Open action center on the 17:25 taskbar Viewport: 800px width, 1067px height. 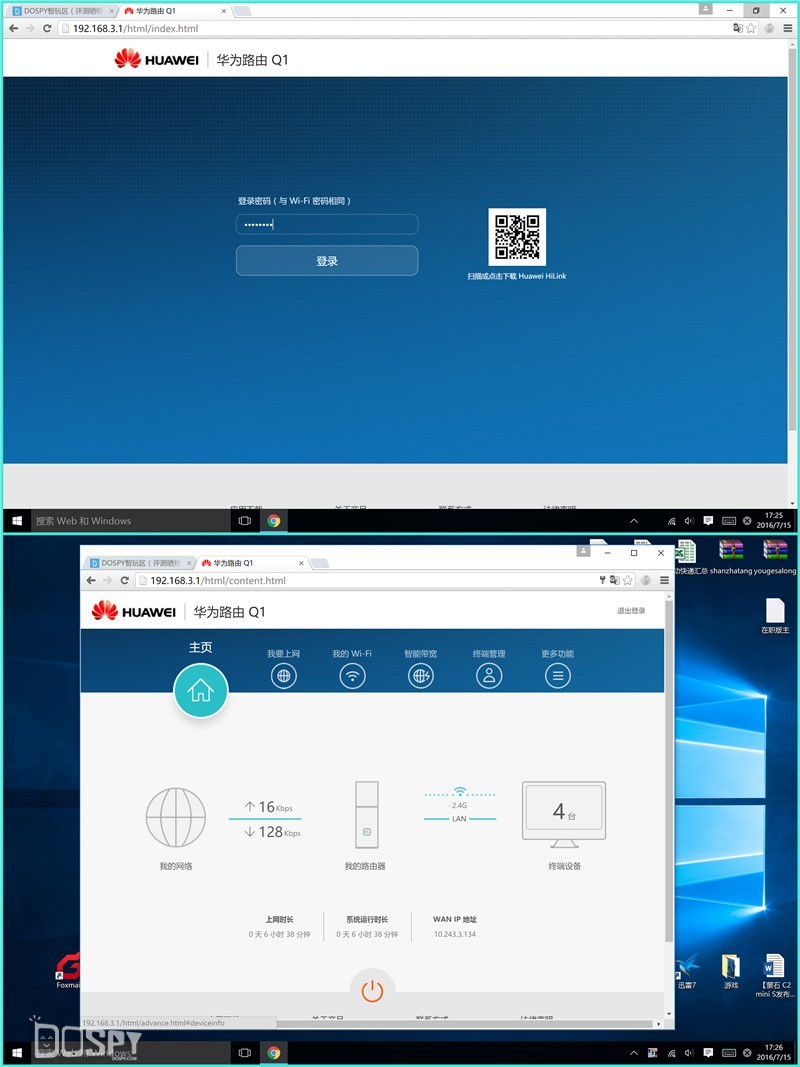point(708,521)
